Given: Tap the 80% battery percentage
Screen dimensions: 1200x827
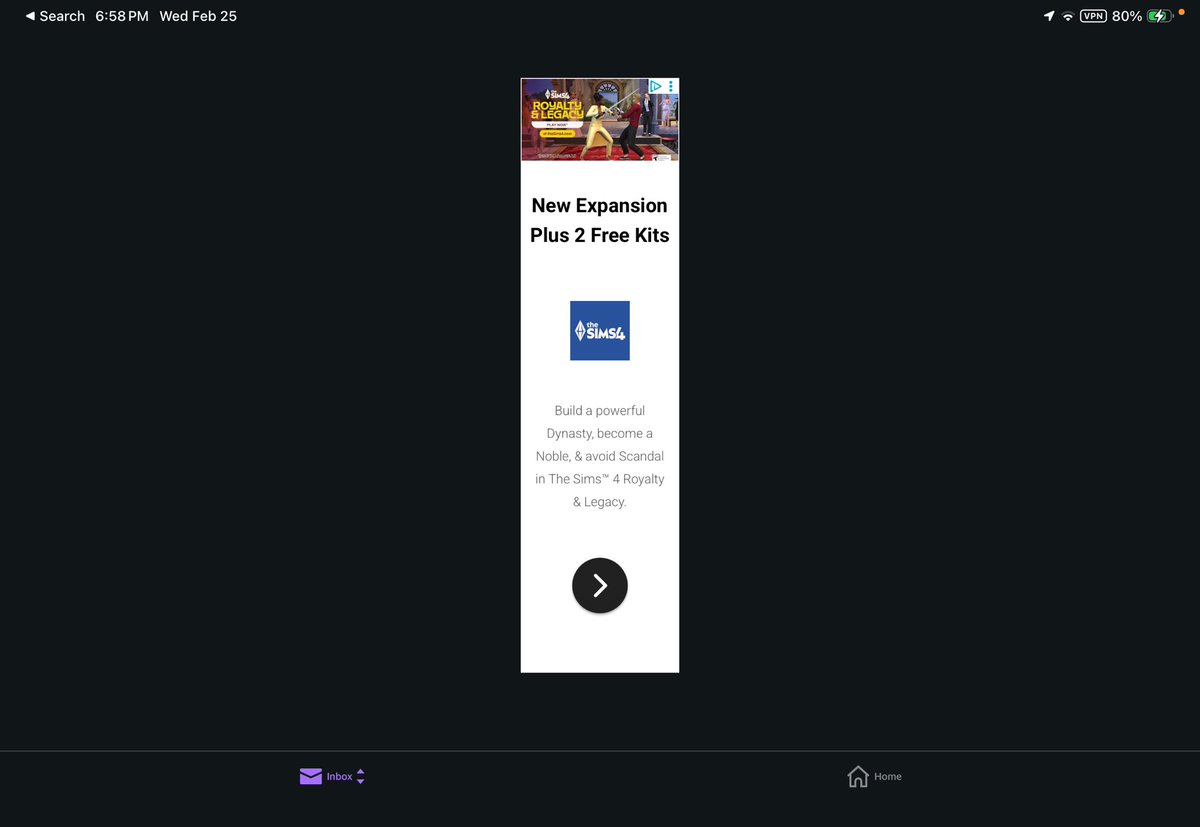Looking at the screenshot, I should click(x=1127, y=16).
